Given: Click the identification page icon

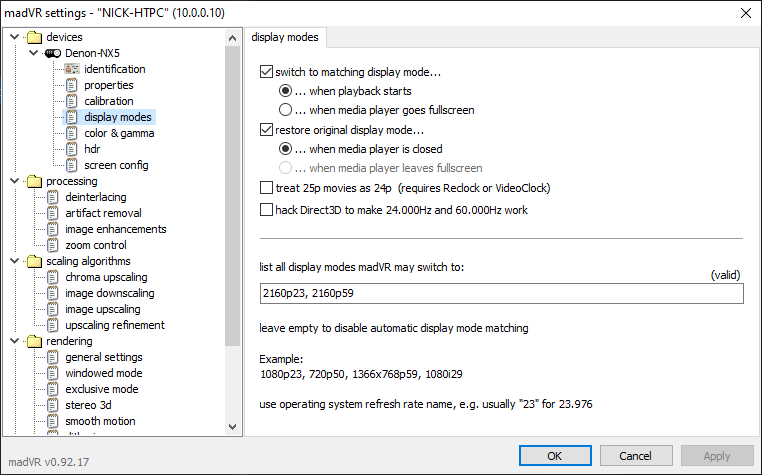Looking at the screenshot, I should 71,69.
